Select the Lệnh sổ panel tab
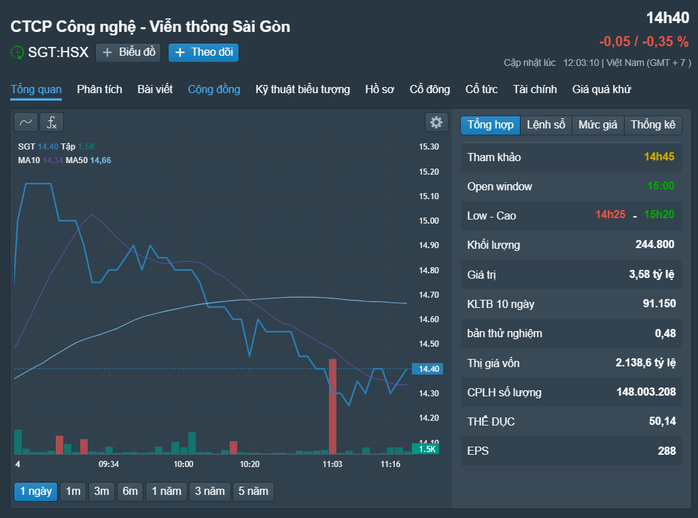The width and height of the screenshot is (698, 518). tap(546, 125)
